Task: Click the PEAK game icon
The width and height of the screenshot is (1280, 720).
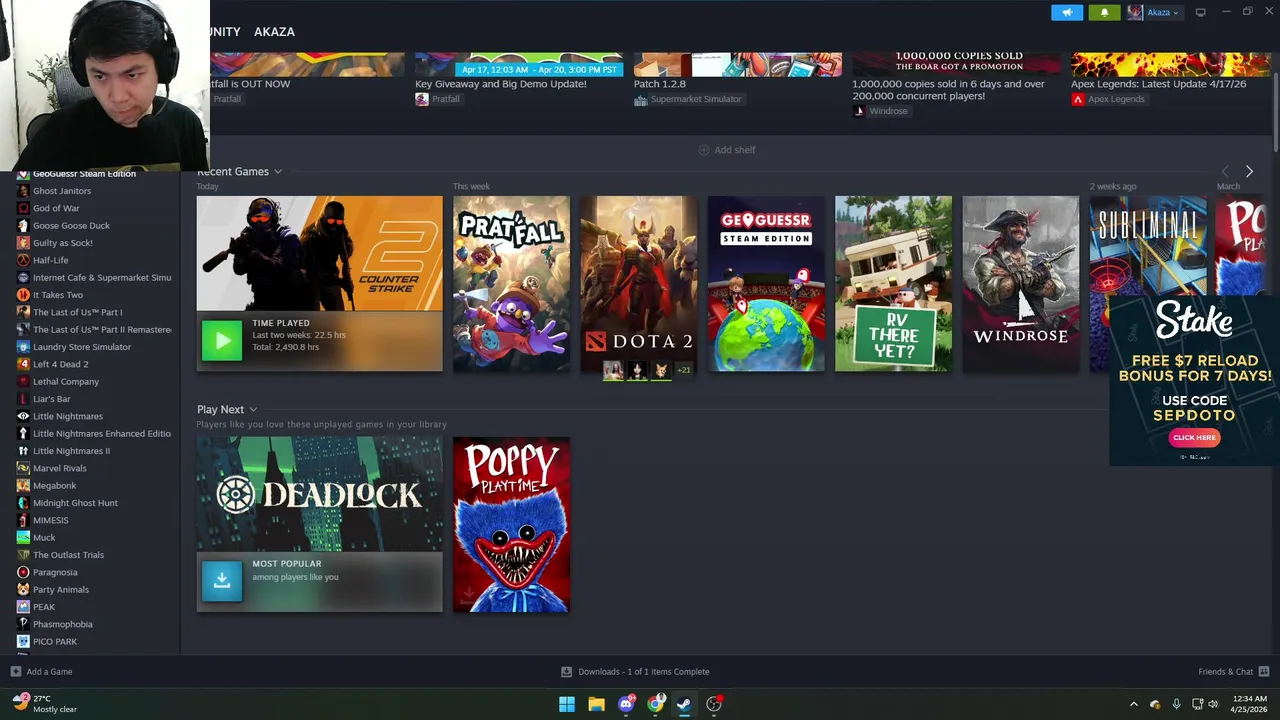Action: [23, 607]
